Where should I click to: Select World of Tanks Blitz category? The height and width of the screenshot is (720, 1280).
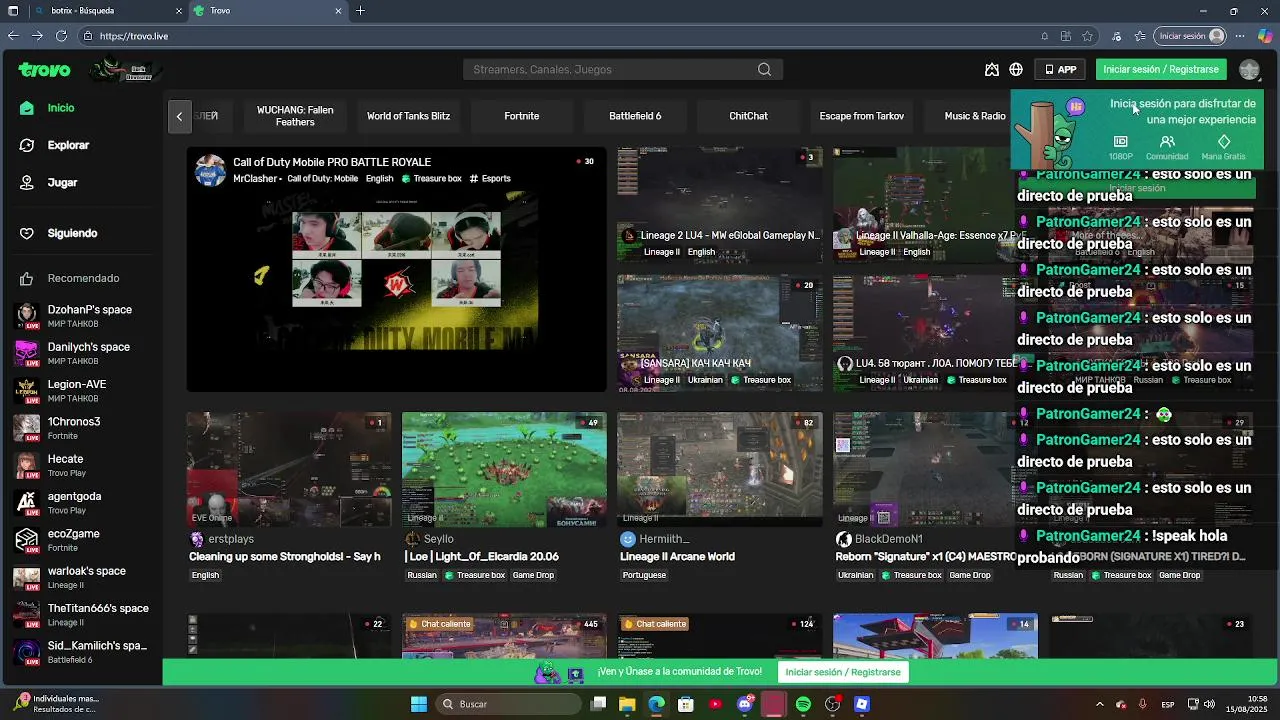click(408, 116)
